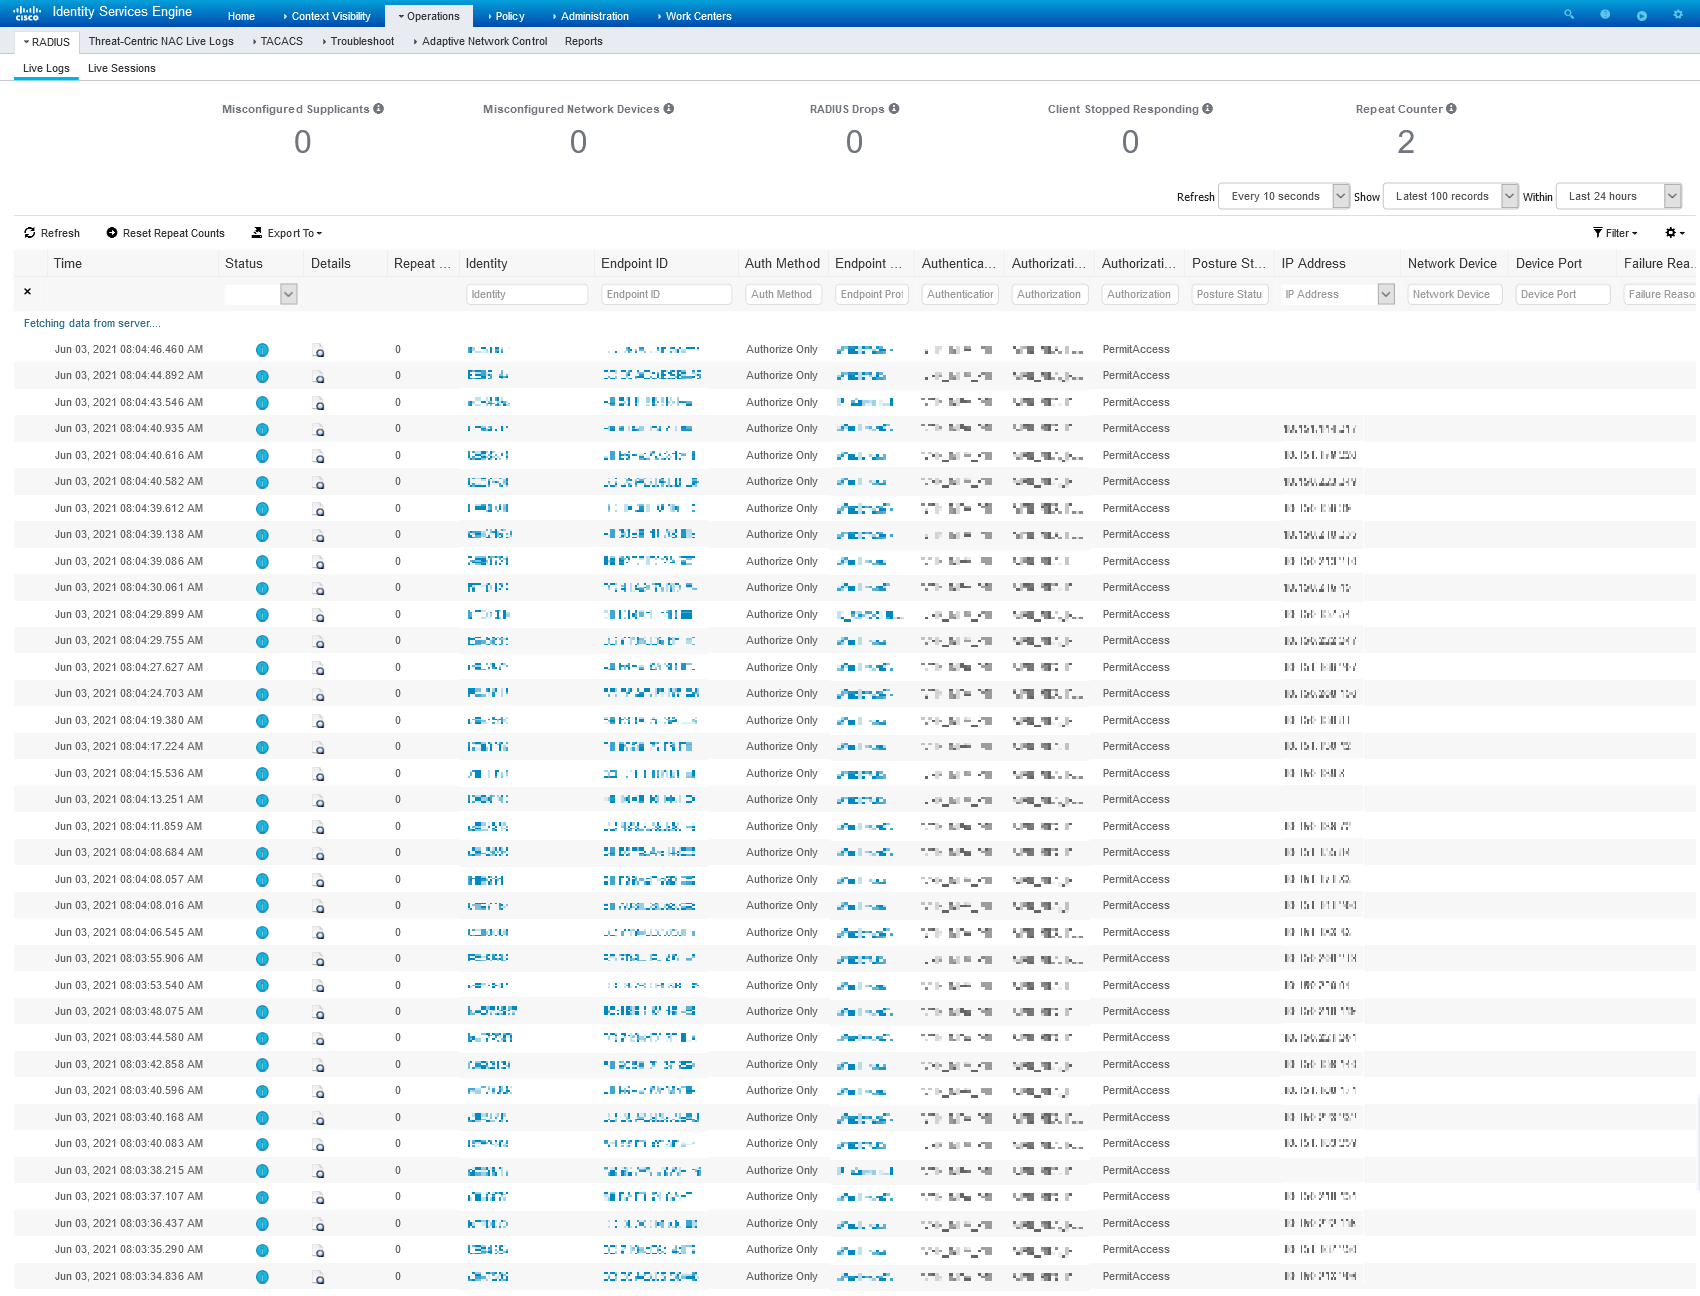This screenshot has width=1700, height=1296.
Task: Click the status info icon on the top row
Action: [x=262, y=349]
